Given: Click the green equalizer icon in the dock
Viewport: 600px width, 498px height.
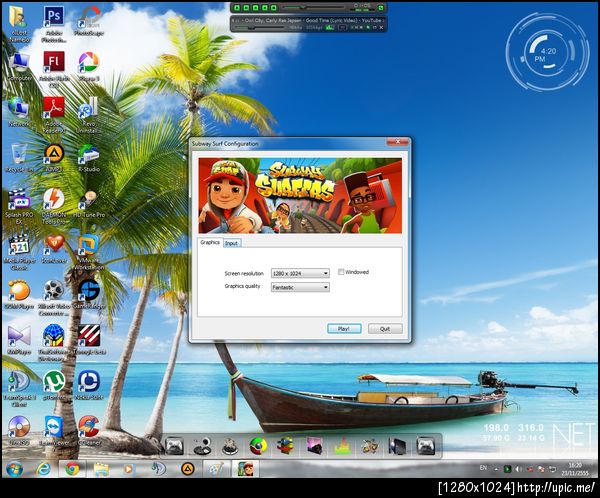Looking at the screenshot, I should [x=342, y=446].
